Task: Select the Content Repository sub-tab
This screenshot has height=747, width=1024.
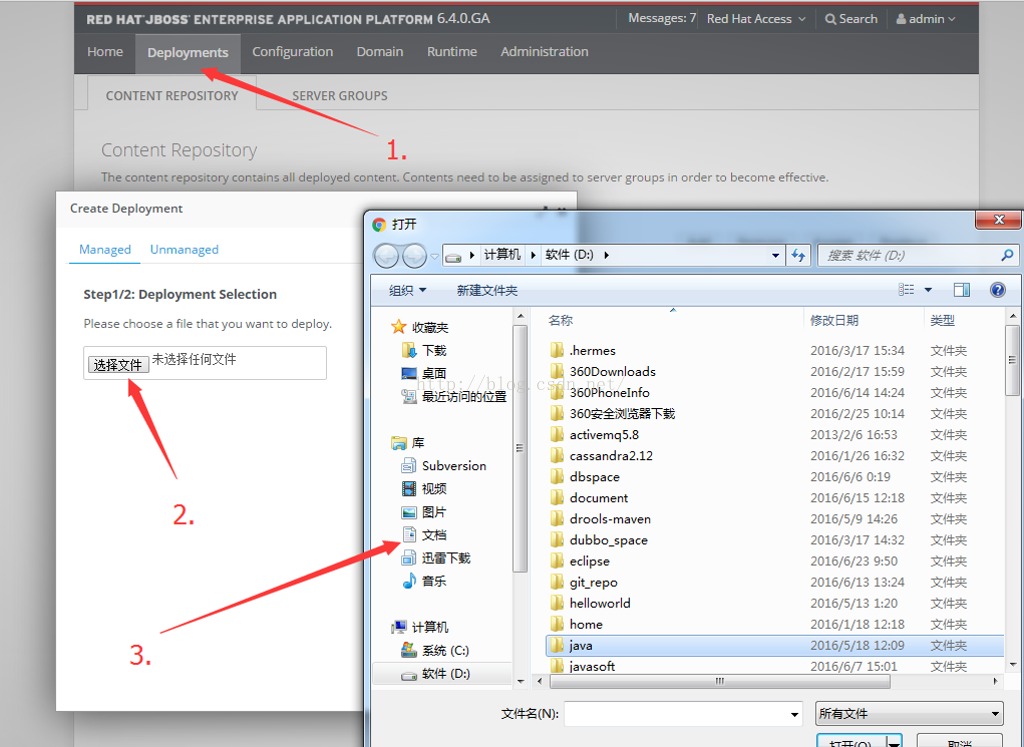Action: click(172, 96)
